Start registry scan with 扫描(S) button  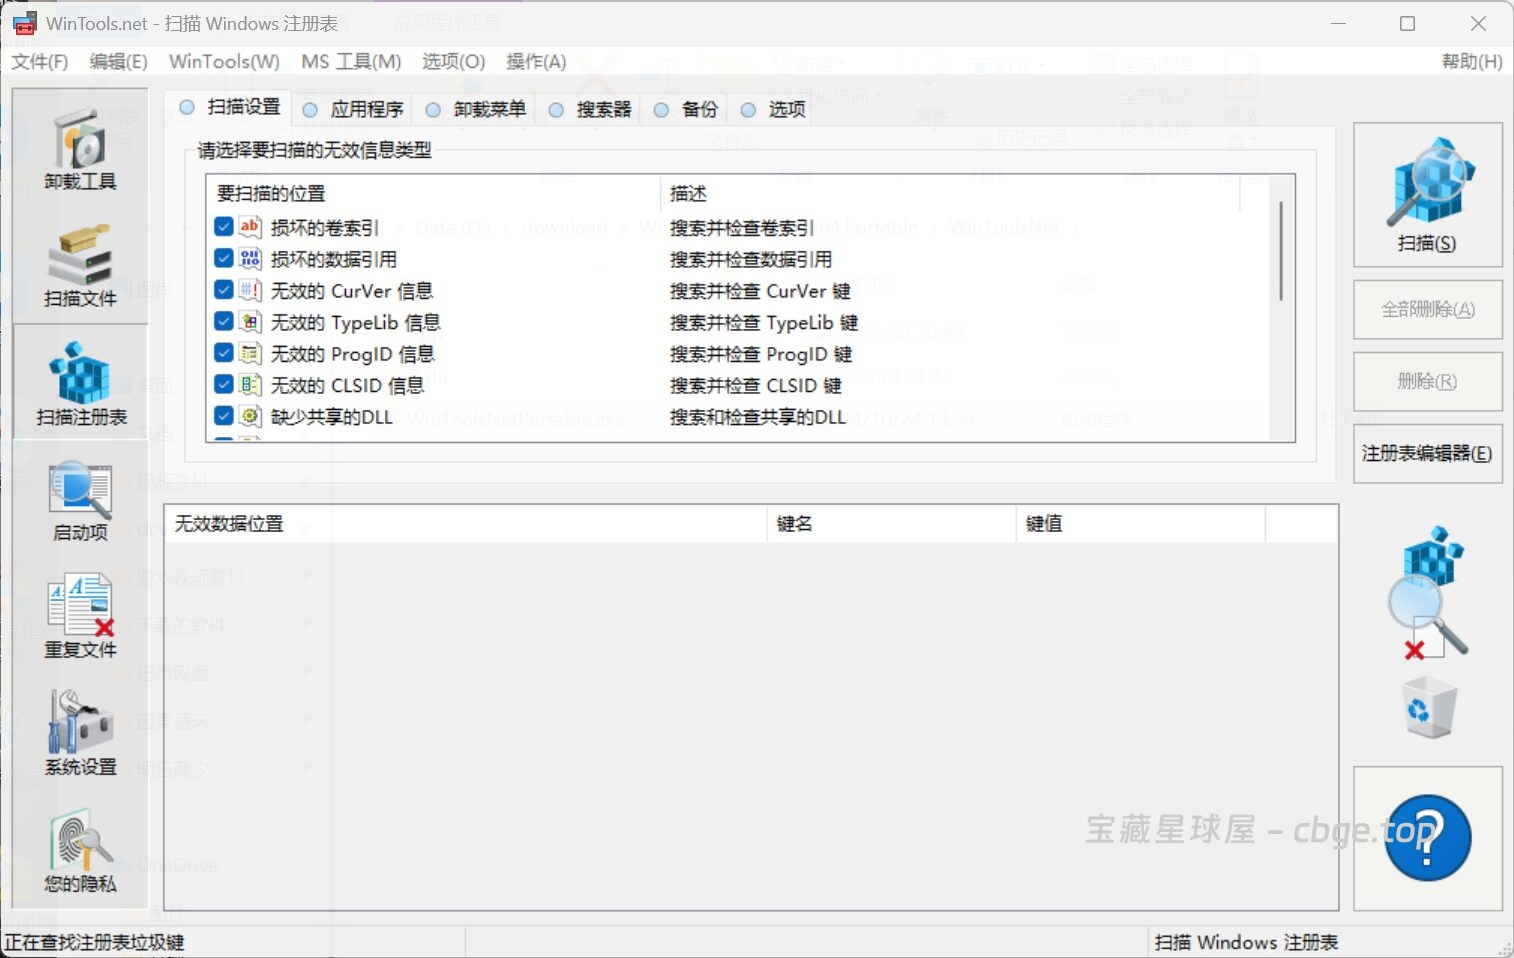point(1427,195)
